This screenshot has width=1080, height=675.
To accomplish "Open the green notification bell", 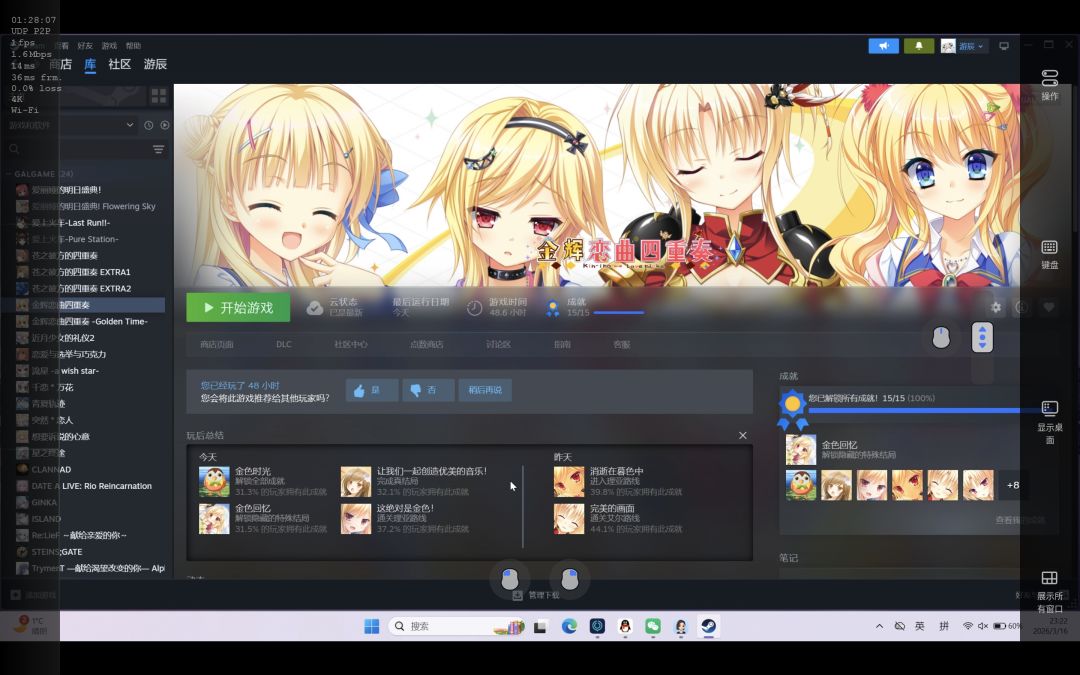I will point(919,46).
